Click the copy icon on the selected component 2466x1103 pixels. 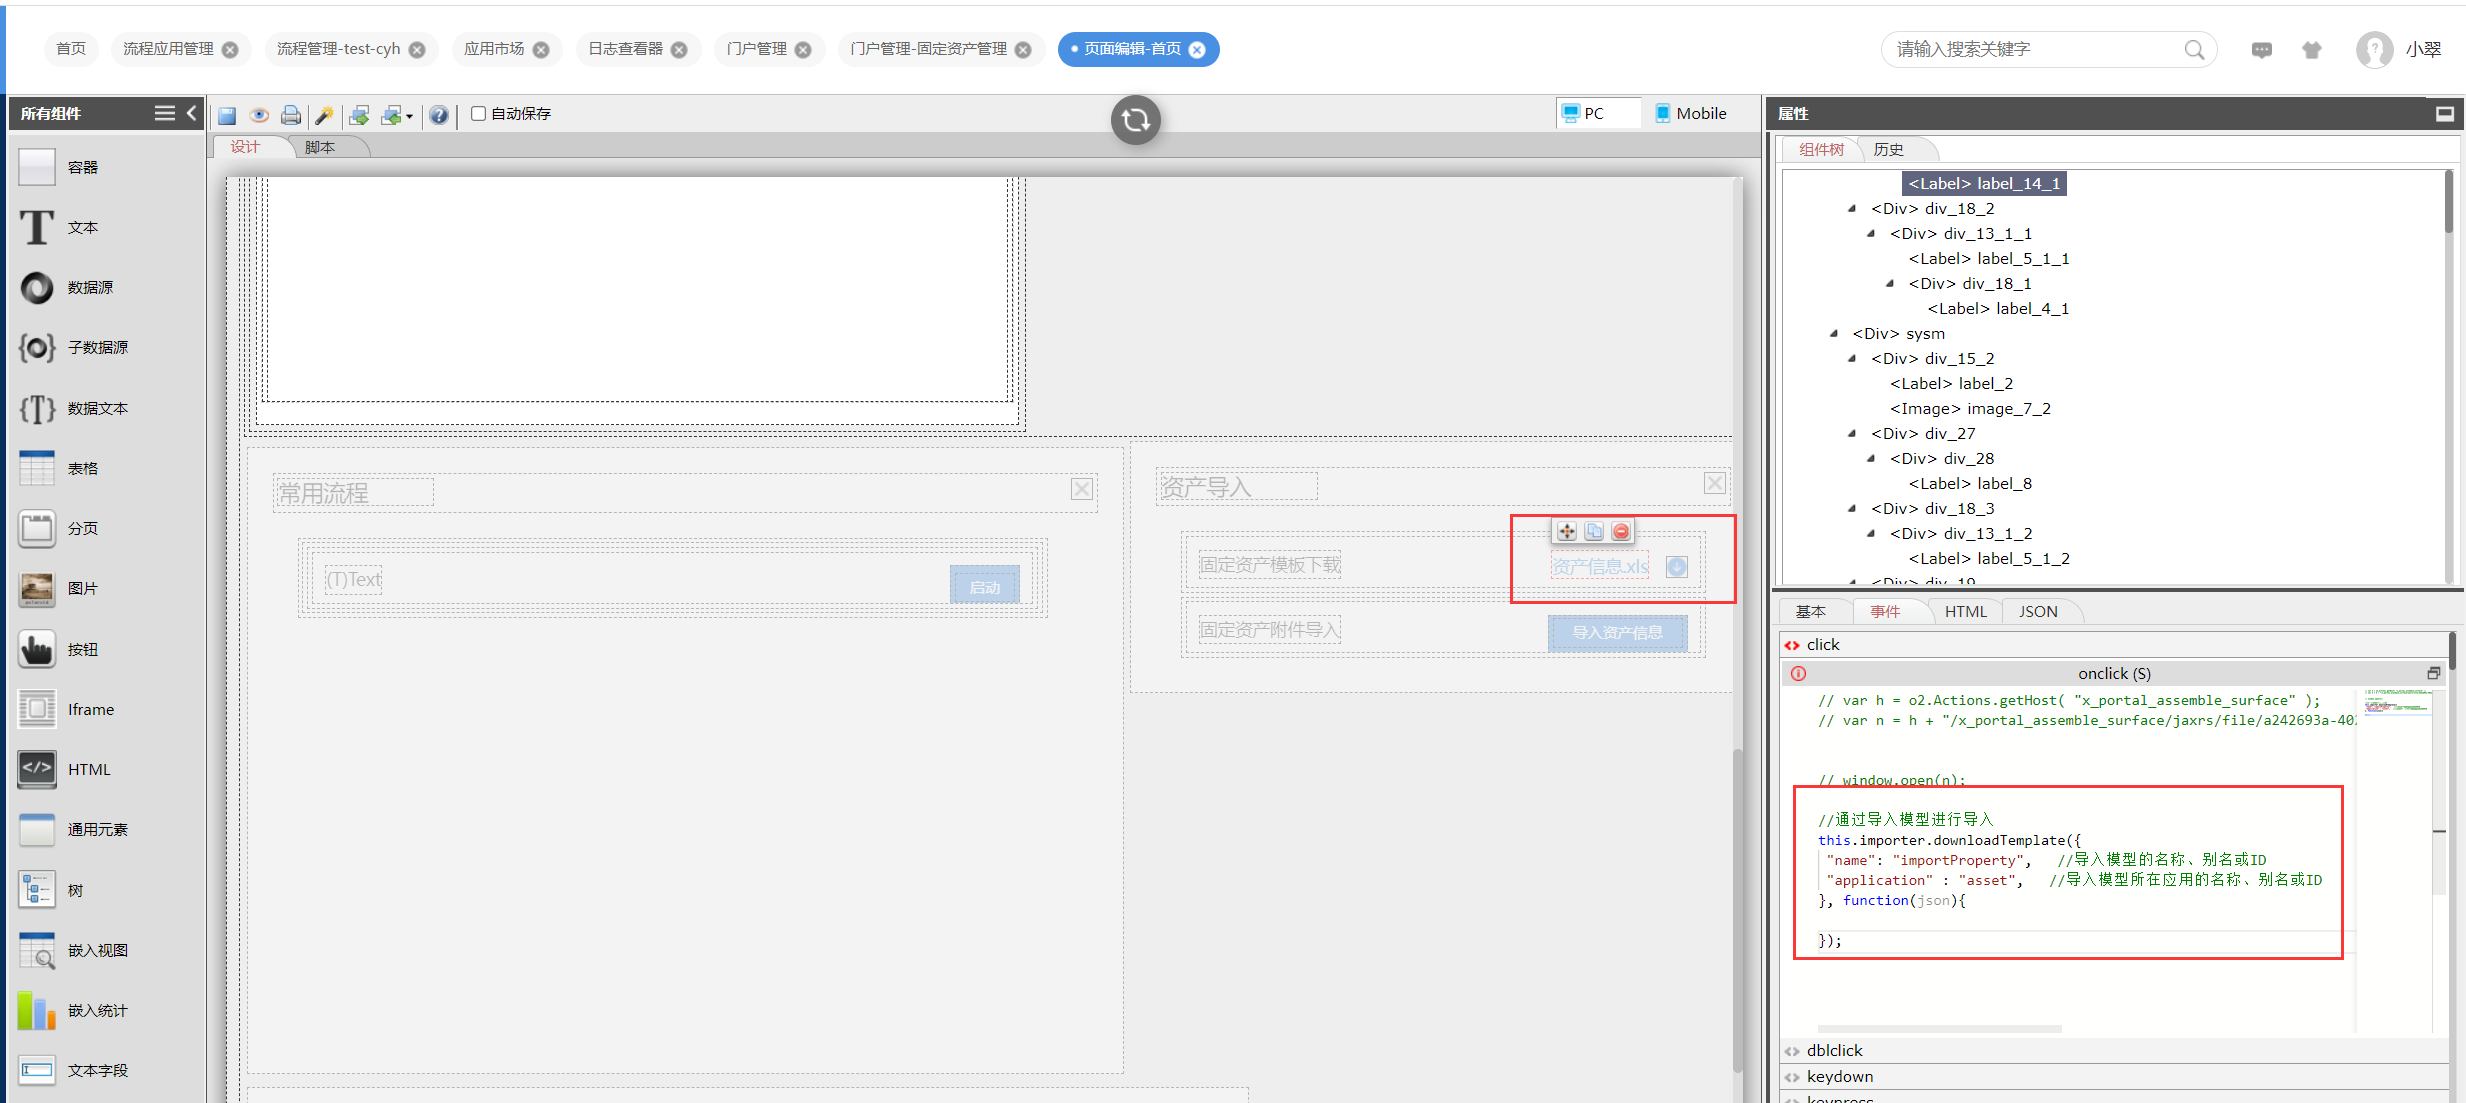coord(1594,531)
